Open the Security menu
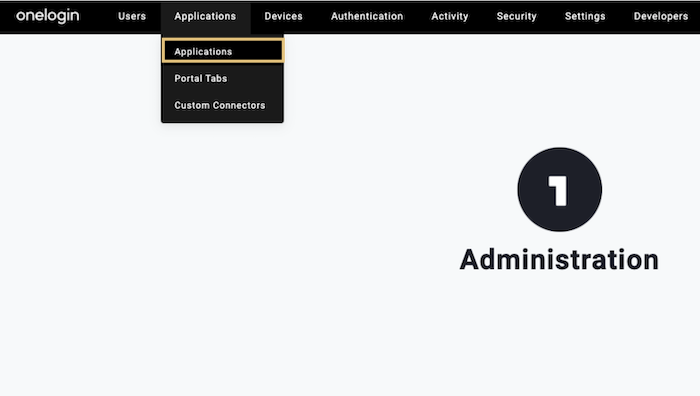 coord(517,17)
